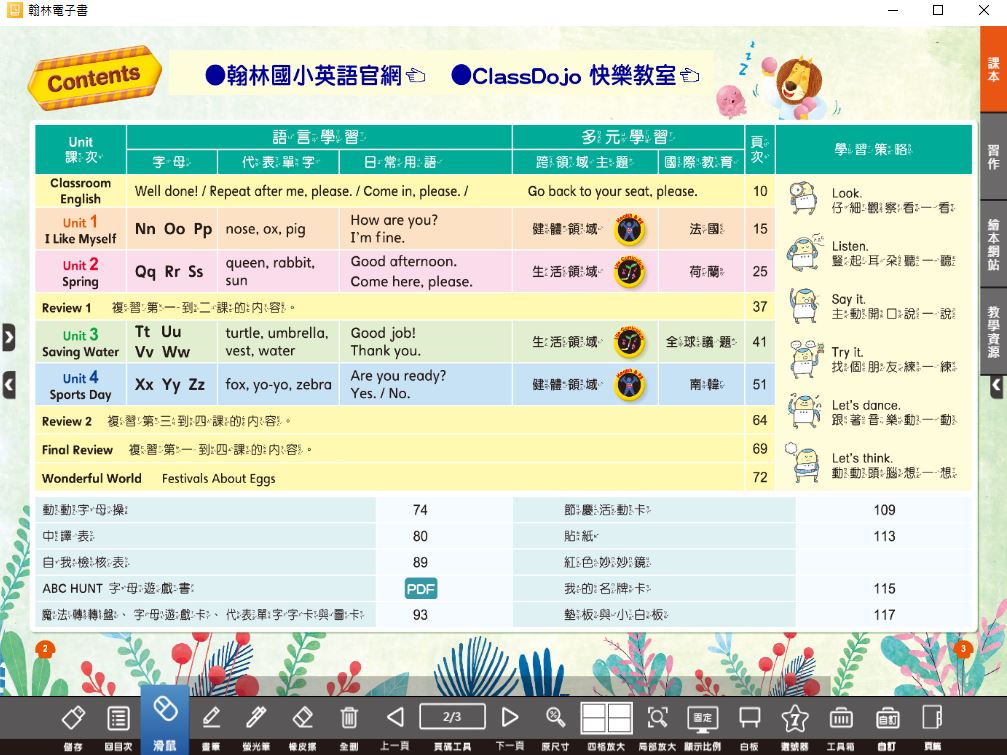This screenshot has width=1007, height=755.
Task: Open the table of contents (回目次) icon
Action: point(118,718)
